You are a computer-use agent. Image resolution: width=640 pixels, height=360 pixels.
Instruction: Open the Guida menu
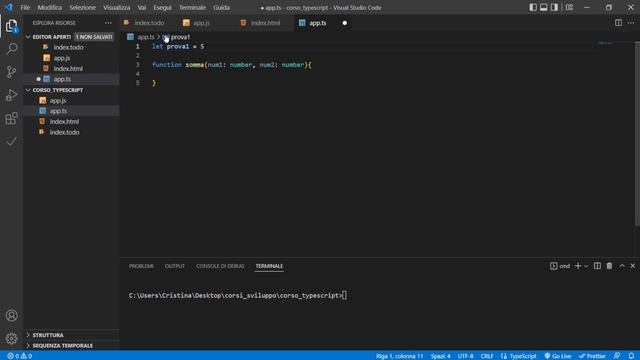click(x=221, y=7)
